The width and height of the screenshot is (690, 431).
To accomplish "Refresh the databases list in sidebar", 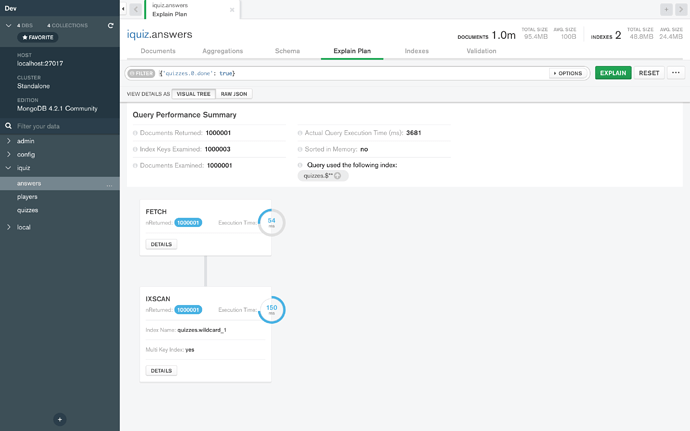I will tap(109, 24).
